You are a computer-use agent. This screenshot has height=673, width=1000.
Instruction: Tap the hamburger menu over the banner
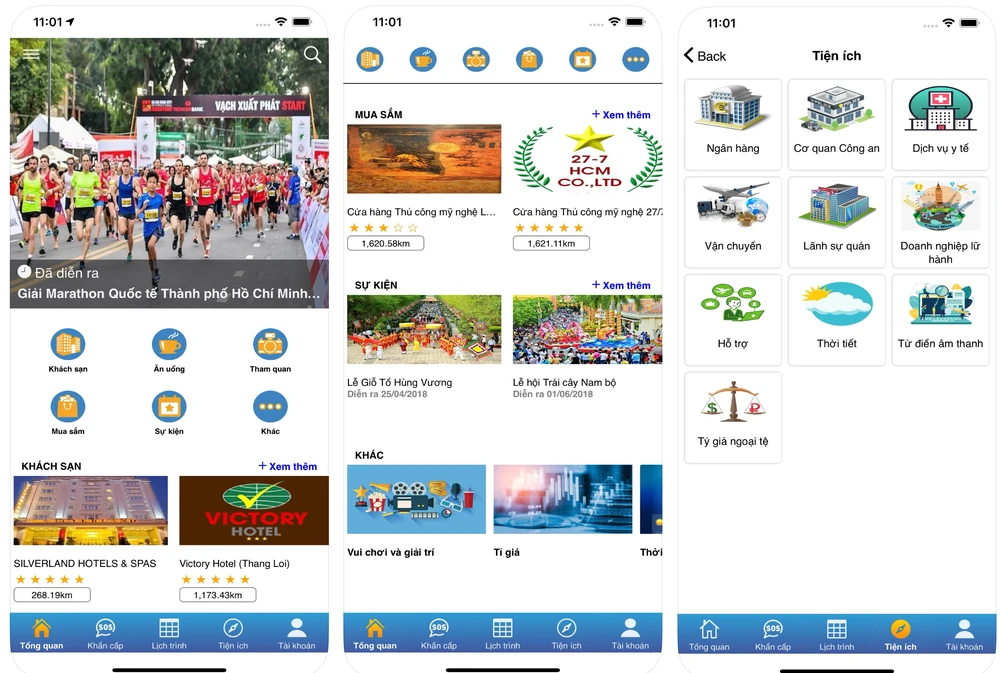[33, 55]
